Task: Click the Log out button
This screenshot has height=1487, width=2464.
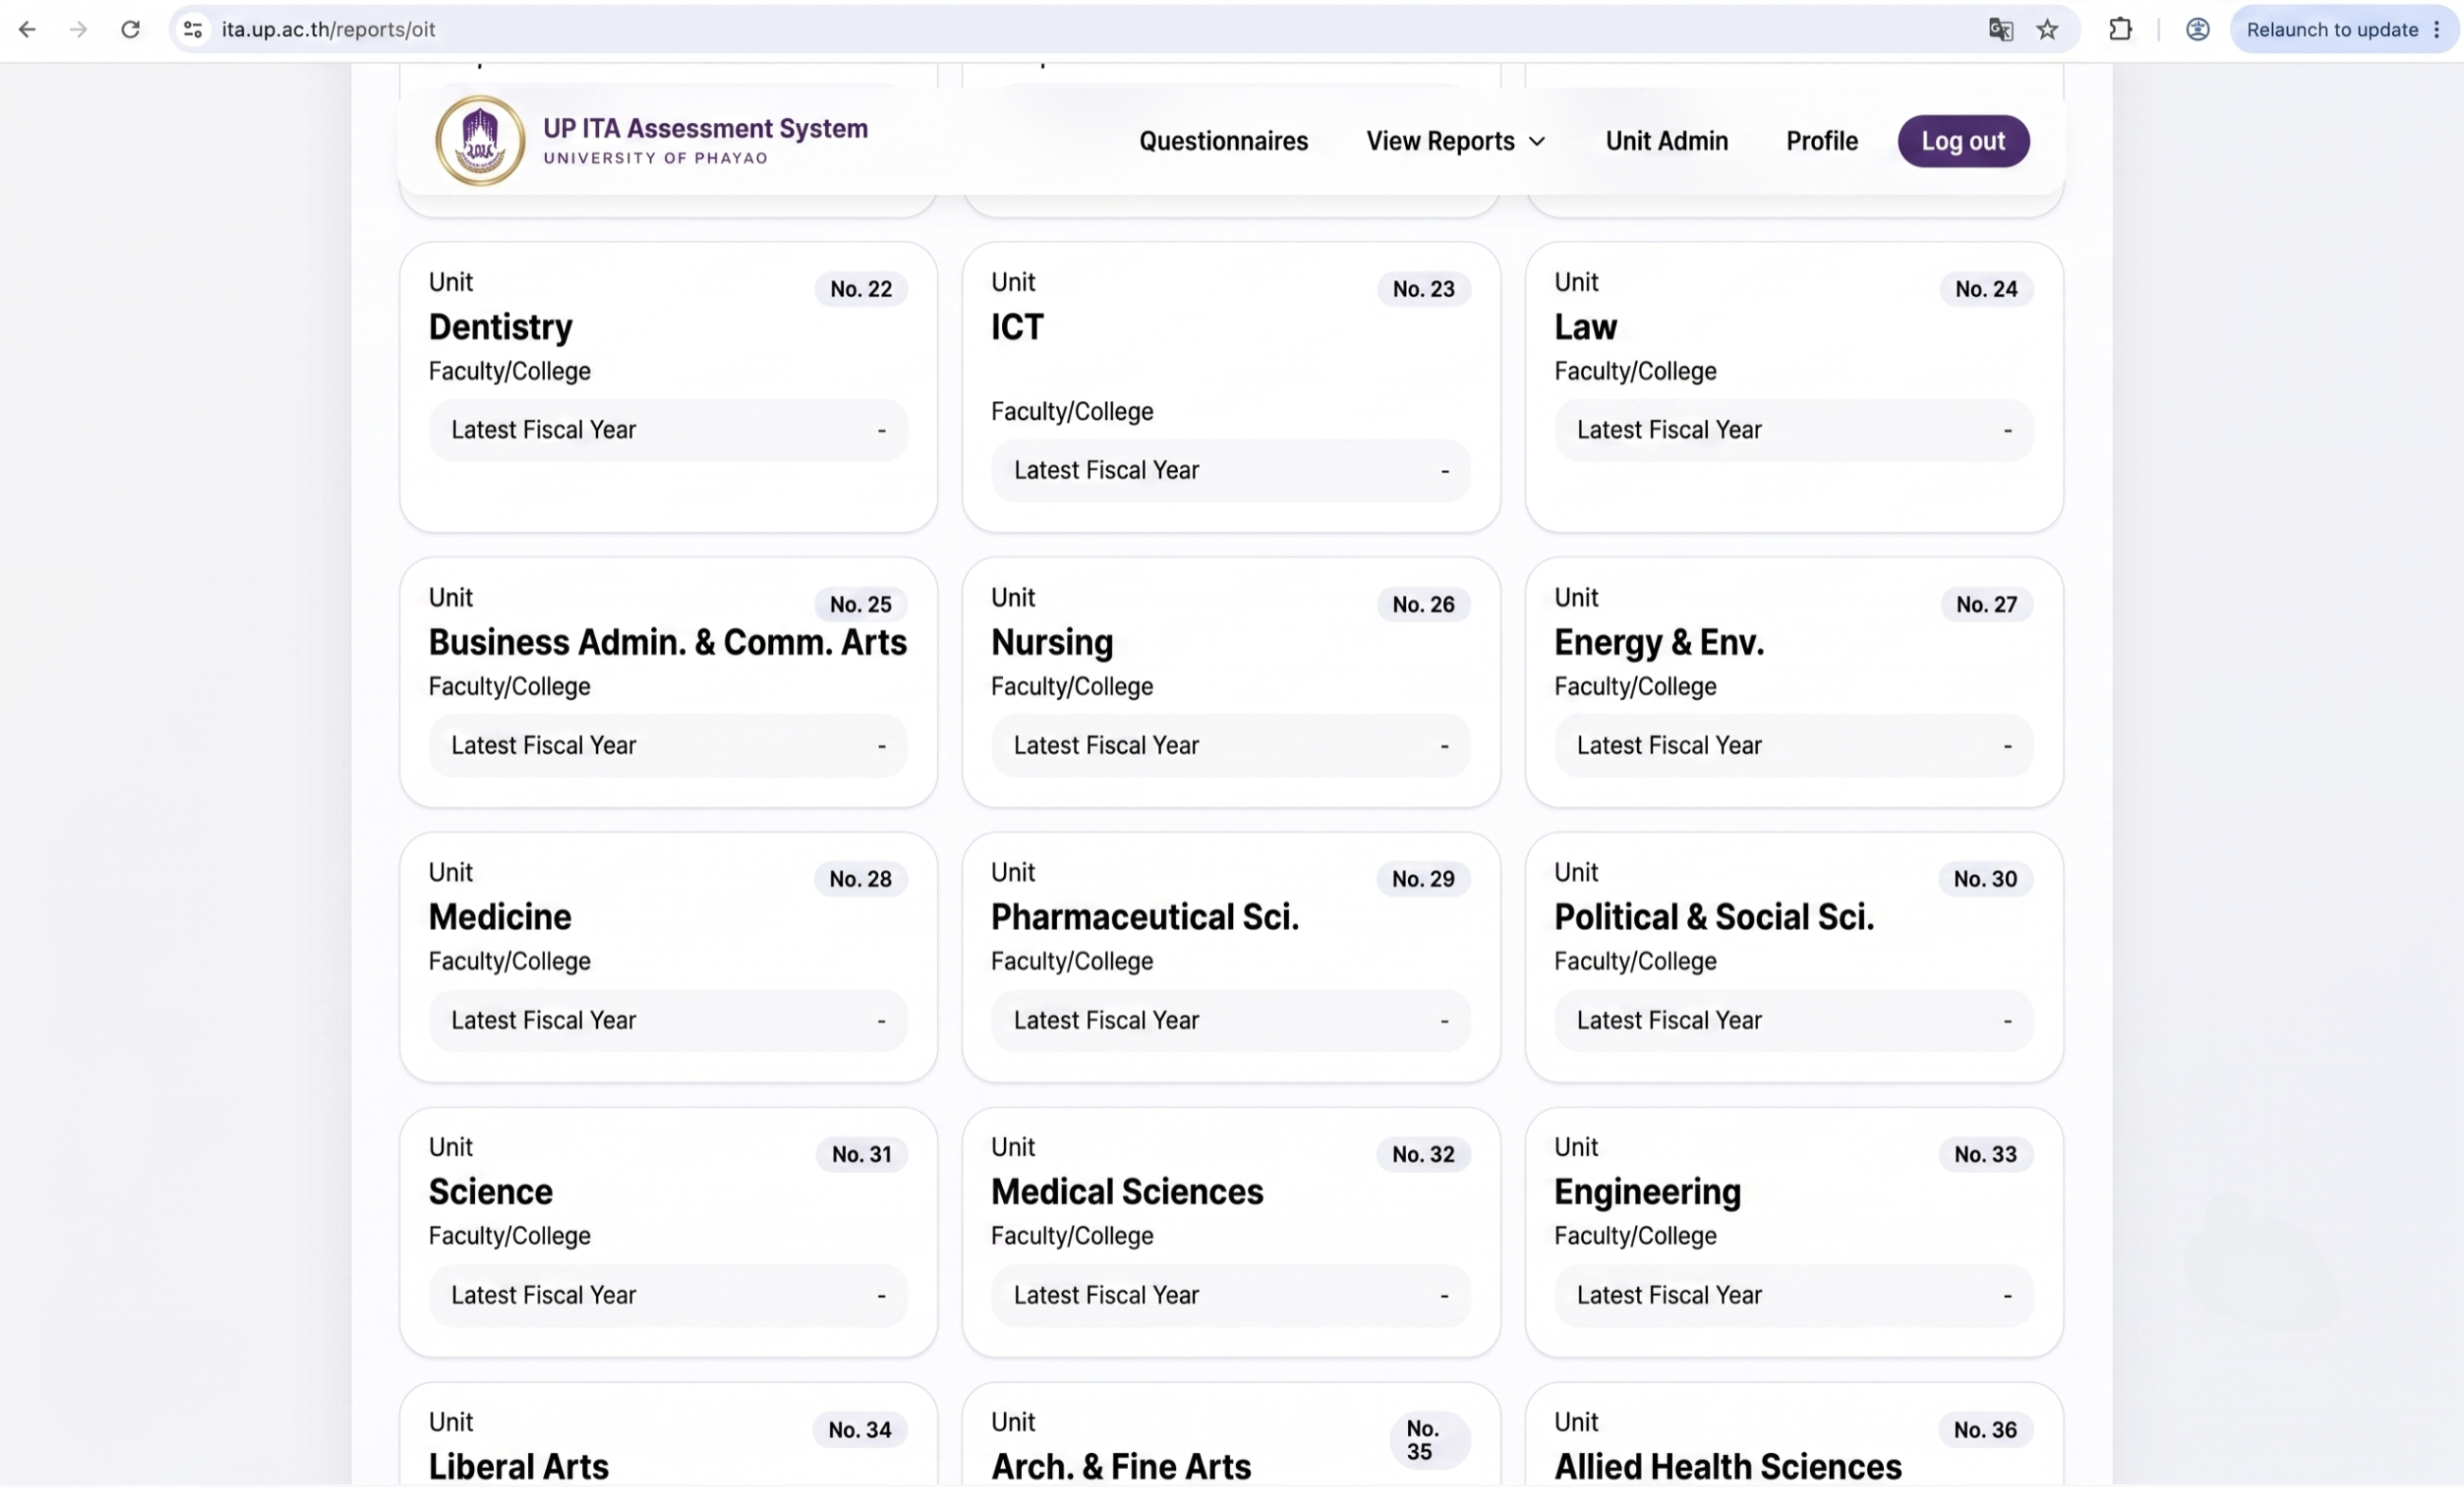Action: coord(1963,141)
